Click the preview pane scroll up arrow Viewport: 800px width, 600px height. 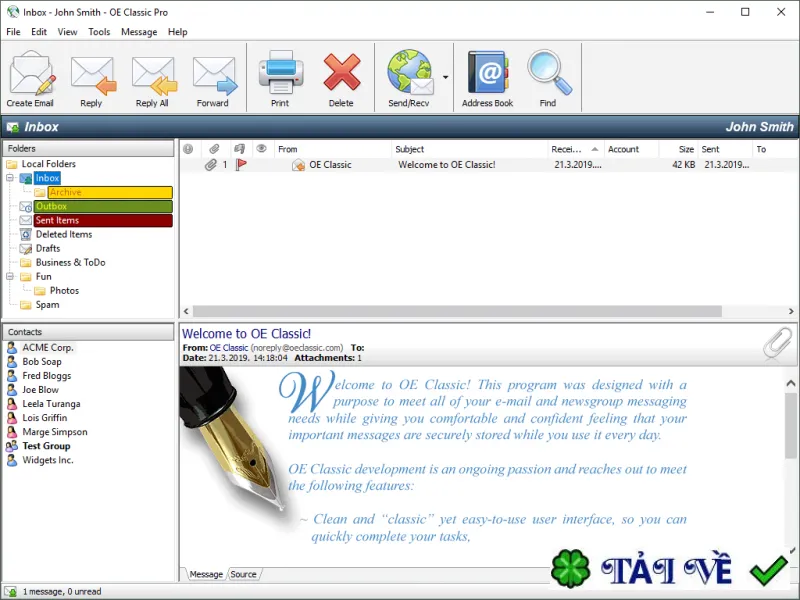point(791,384)
